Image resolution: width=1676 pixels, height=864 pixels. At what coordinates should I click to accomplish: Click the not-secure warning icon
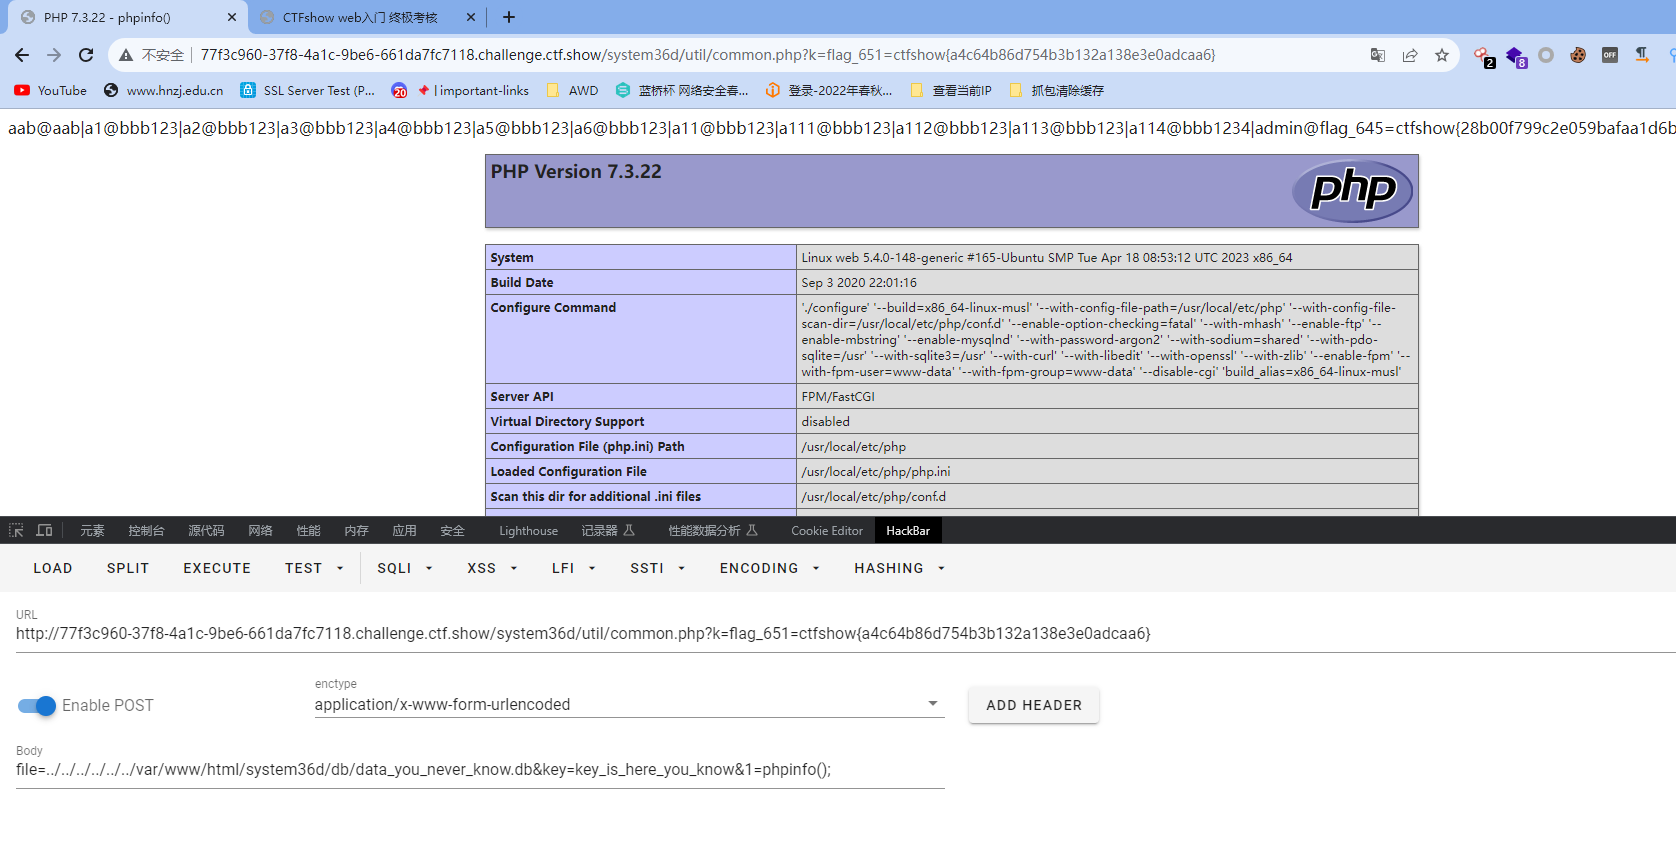tap(126, 55)
